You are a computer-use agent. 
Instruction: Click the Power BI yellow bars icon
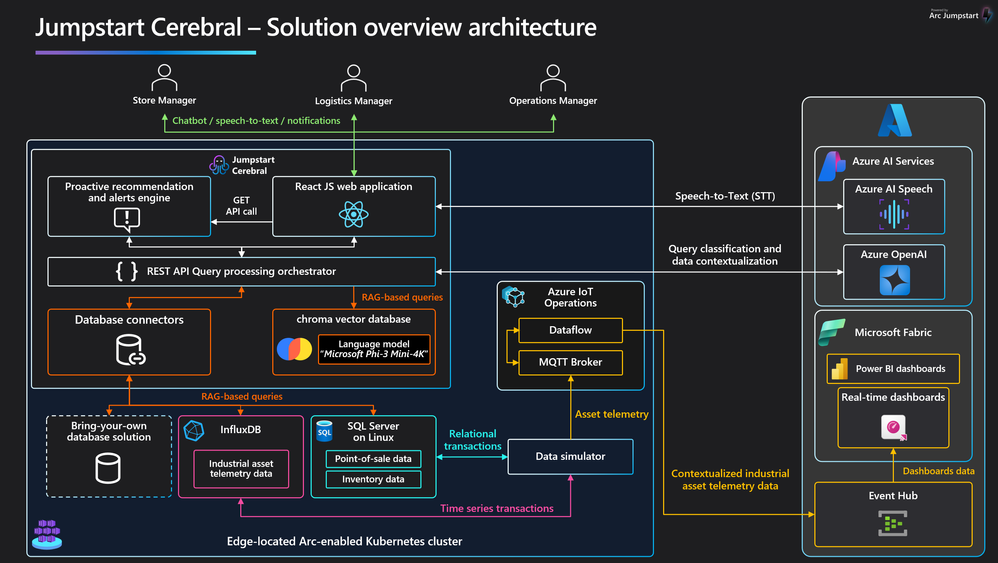[x=840, y=369]
